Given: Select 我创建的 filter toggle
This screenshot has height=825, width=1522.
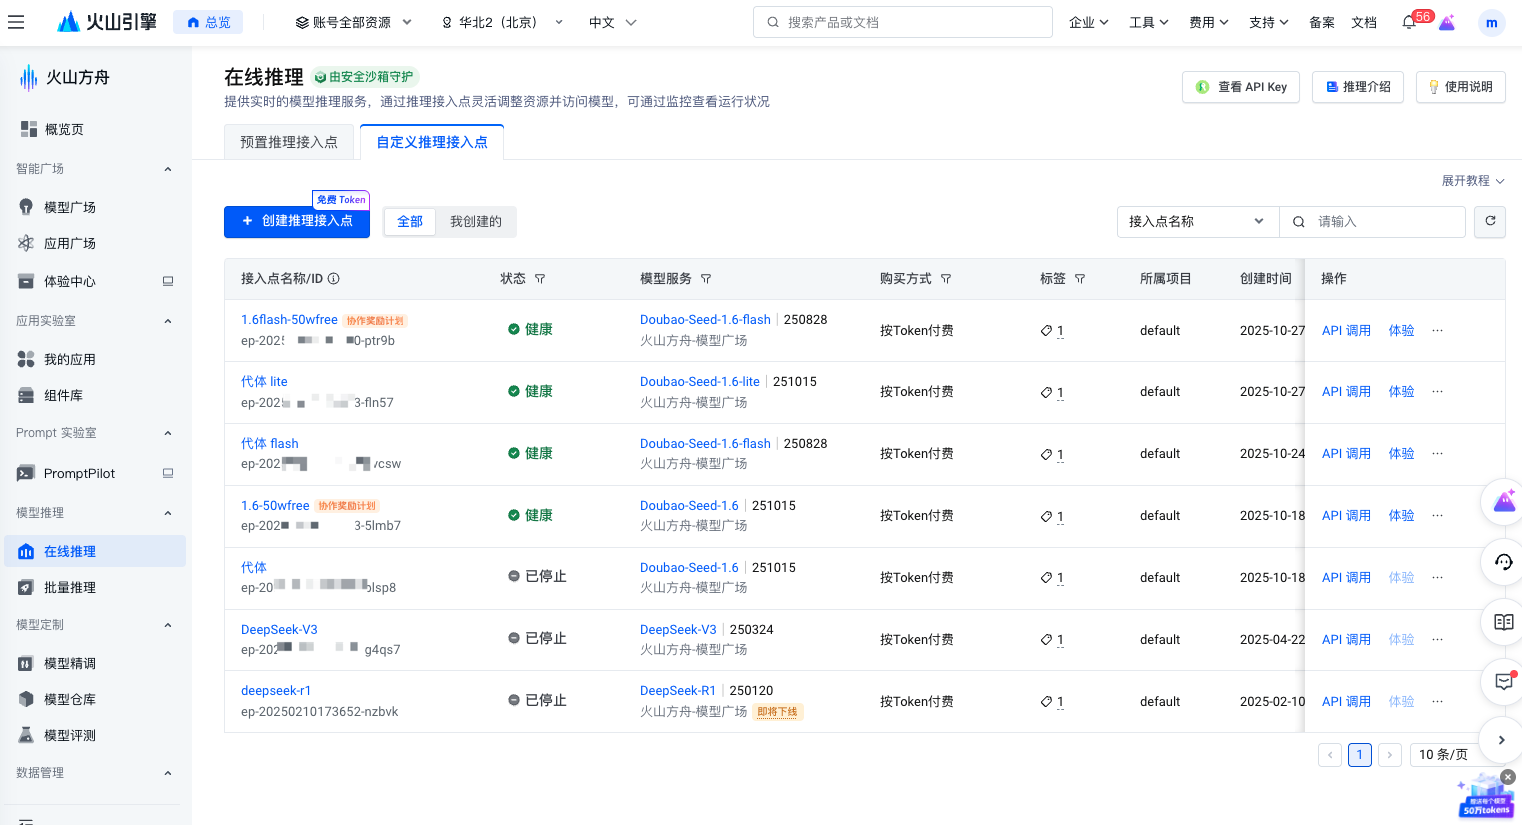Looking at the screenshot, I should click(476, 221).
